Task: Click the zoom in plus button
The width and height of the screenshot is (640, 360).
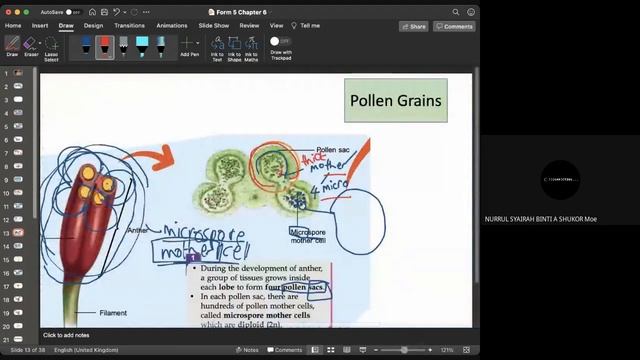Action: 430,350
